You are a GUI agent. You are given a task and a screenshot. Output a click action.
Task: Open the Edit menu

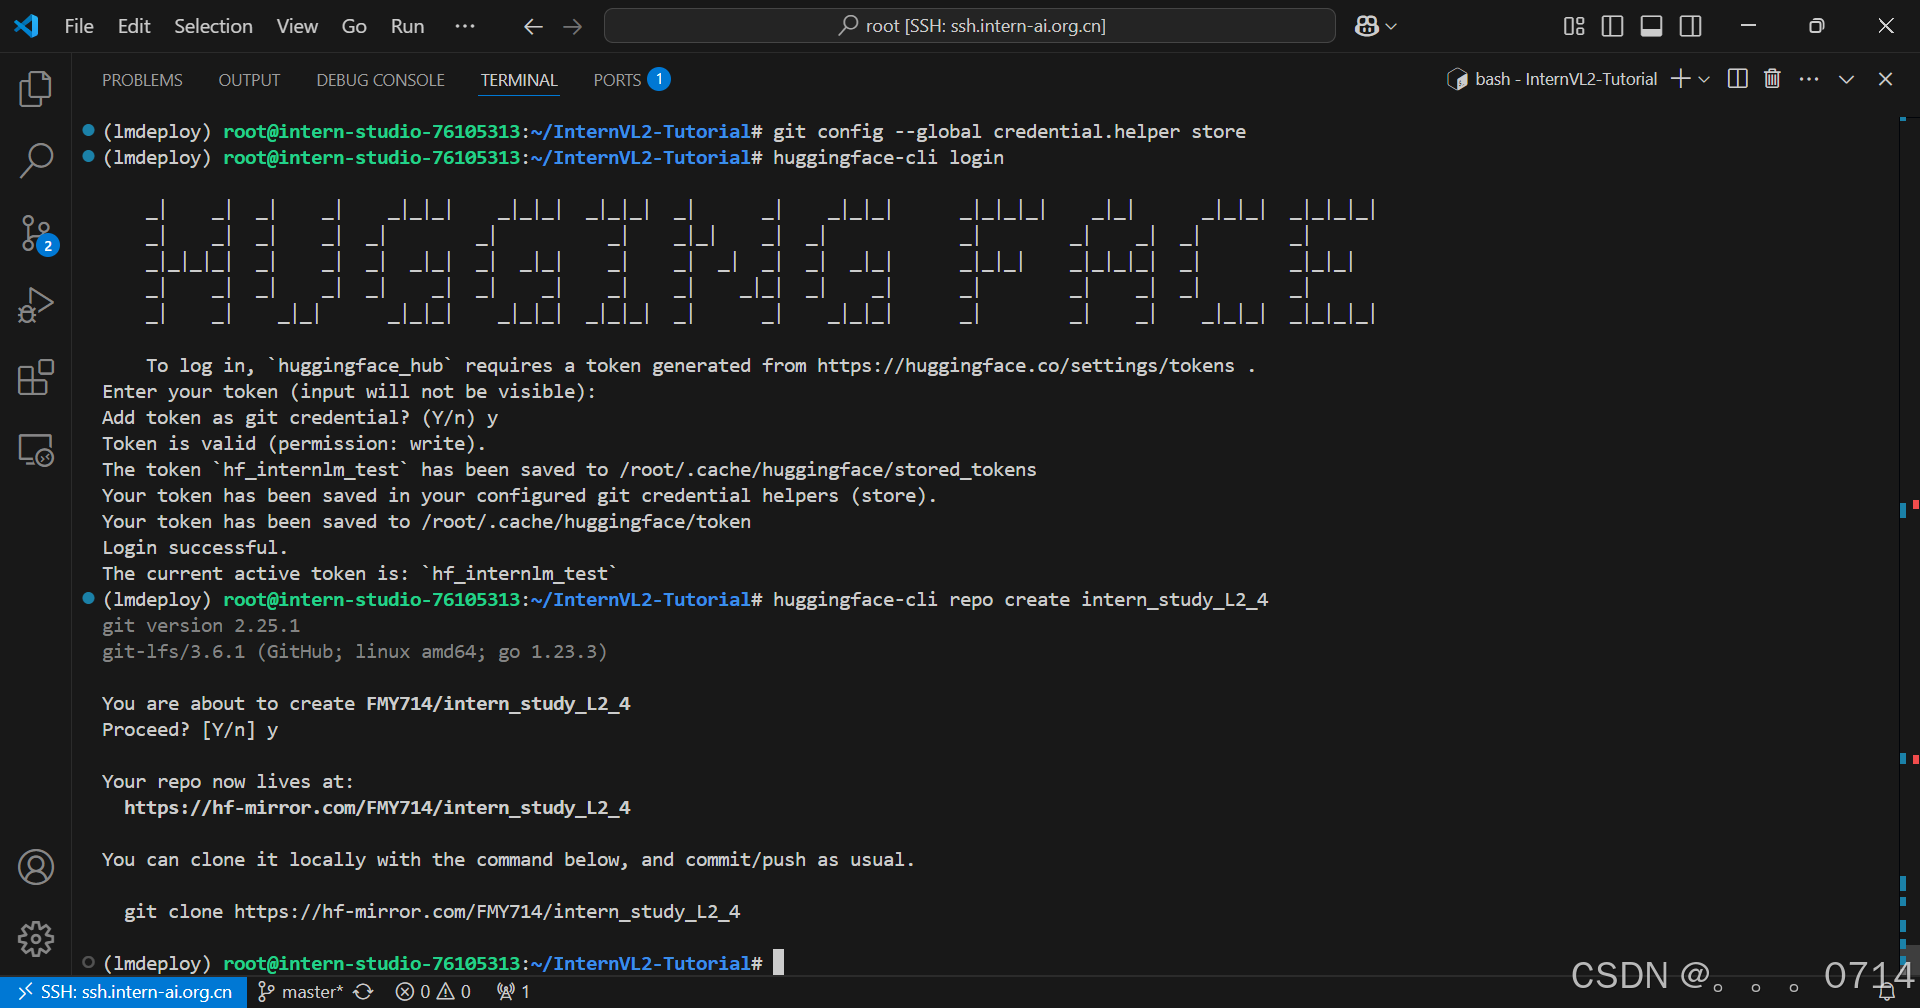134,26
